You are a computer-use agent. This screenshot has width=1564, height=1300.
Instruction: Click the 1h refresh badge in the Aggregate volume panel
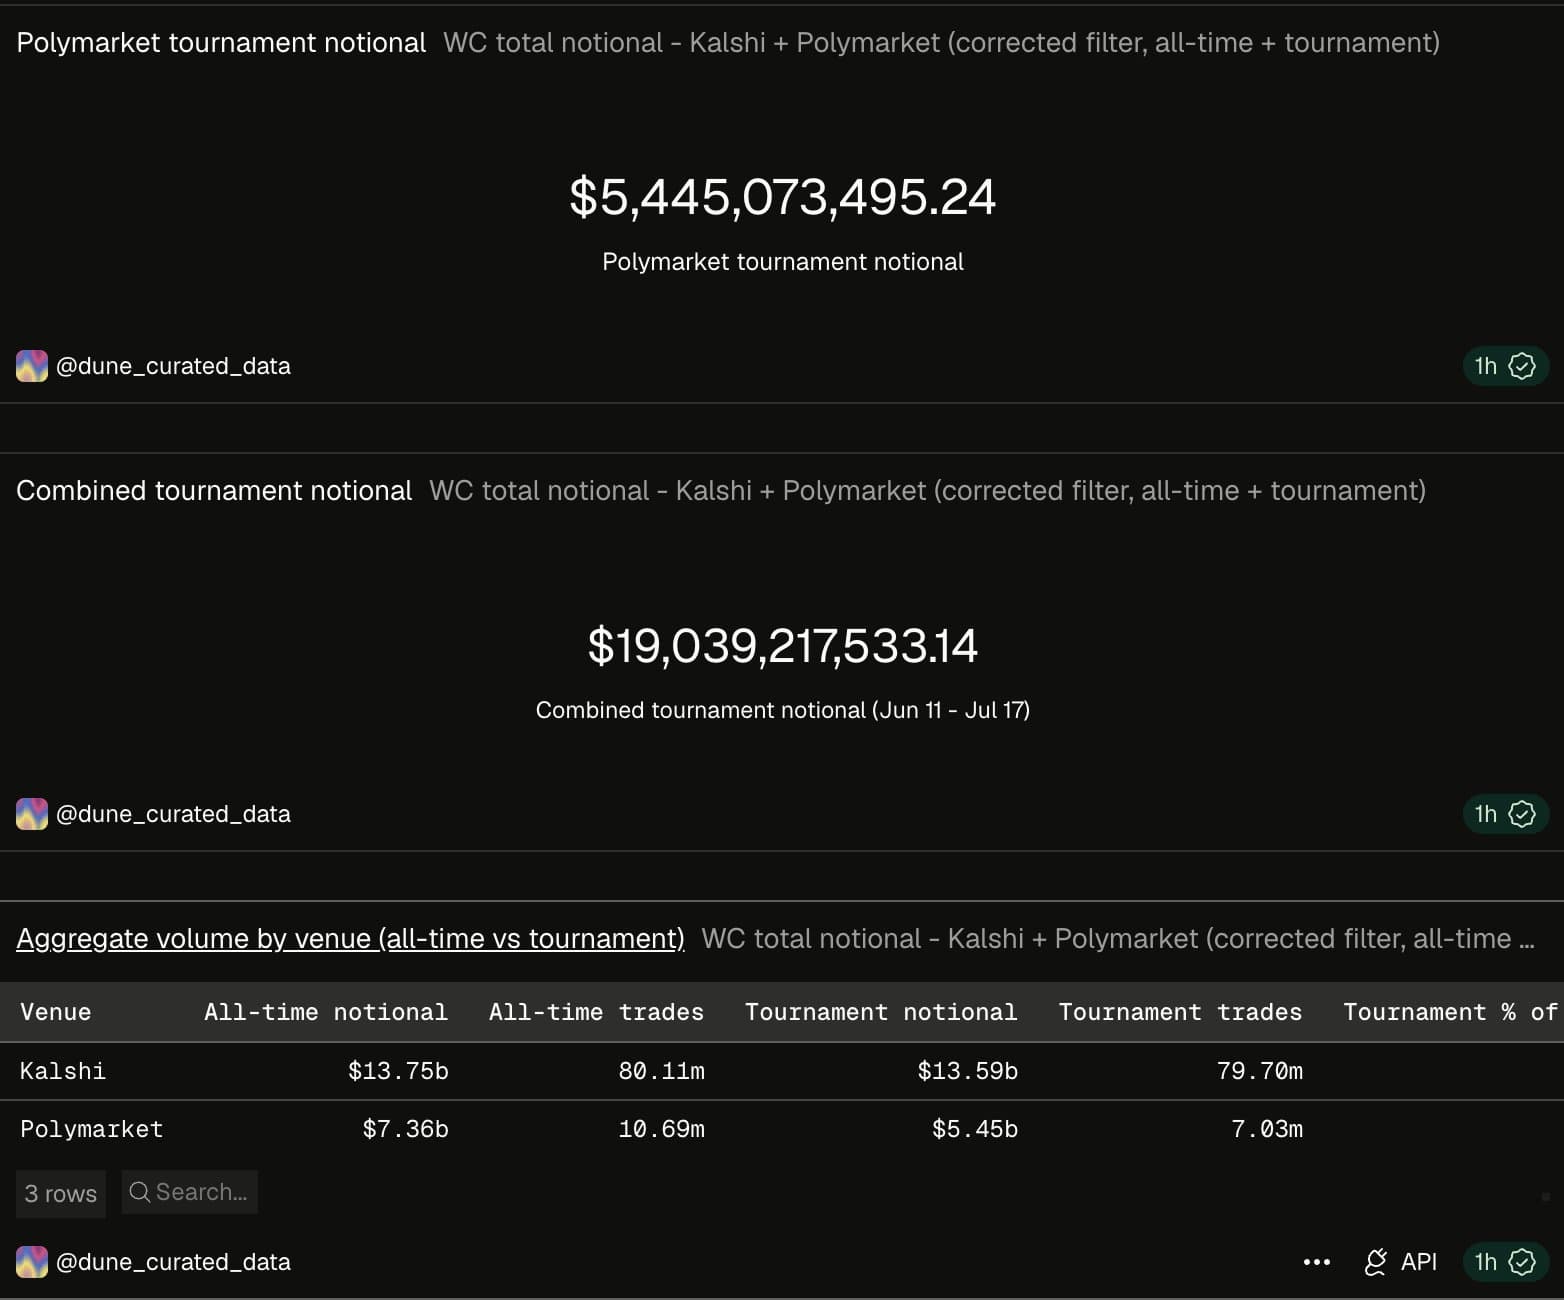pyautogui.click(x=1505, y=1262)
